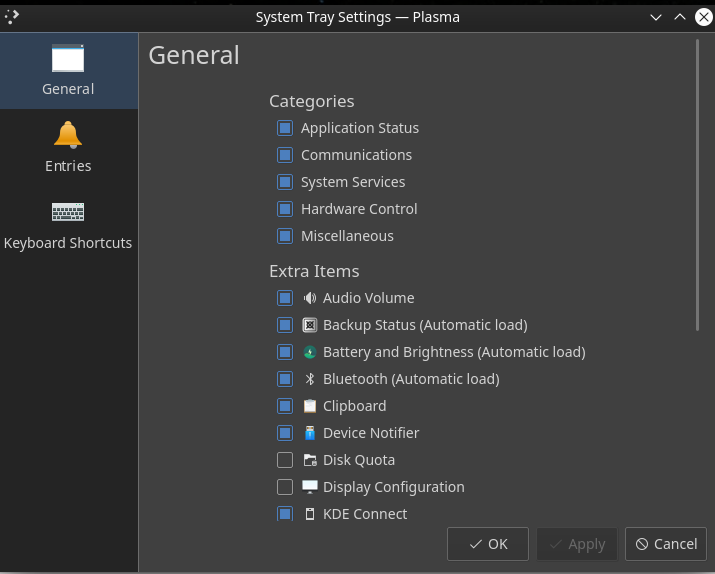715x574 pixels.
Task: Disable the Communications category checkbox
Action: click(285, 155)
